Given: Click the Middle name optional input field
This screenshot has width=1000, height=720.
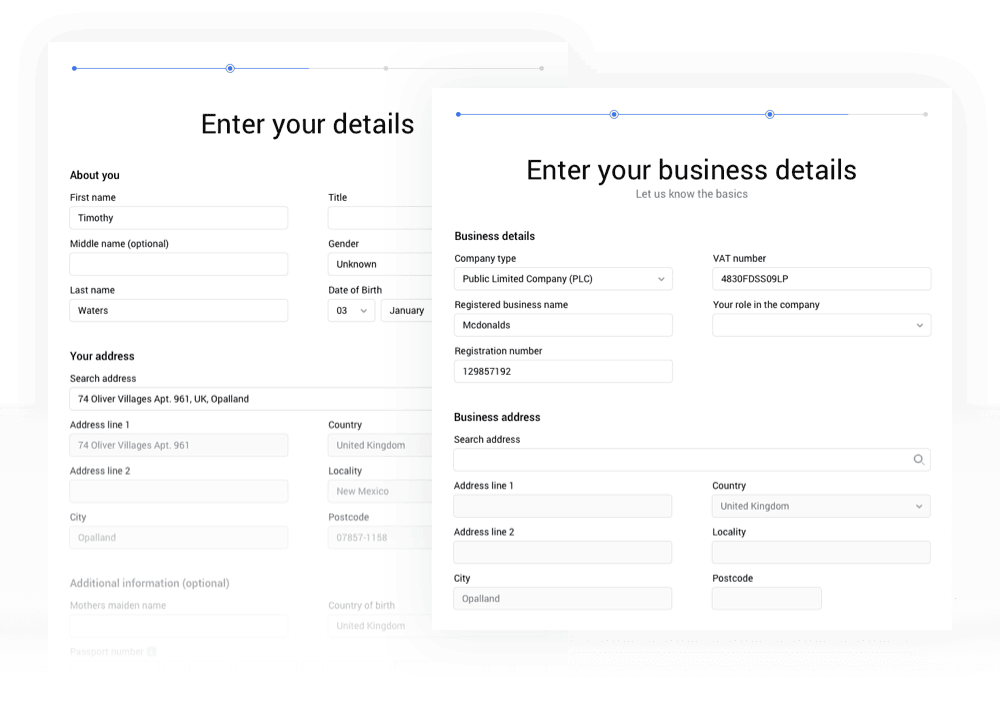Looking at the screenshot, I should tap(178, 264).
